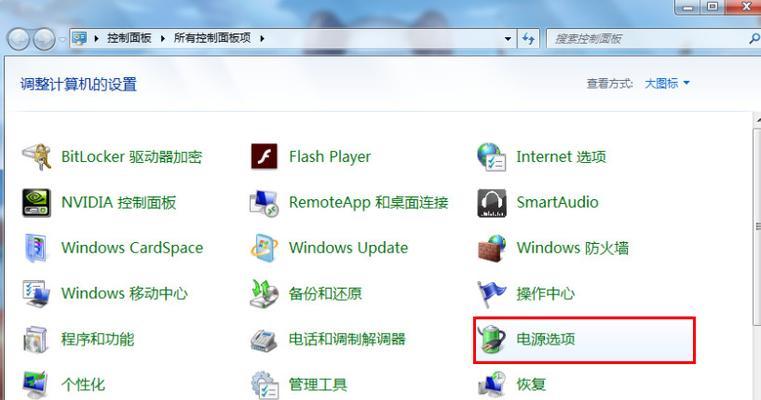This screenshot has height=400, width=761.
Task: Open the 电源选项 battery icon
Action: [x=491, y=339]
